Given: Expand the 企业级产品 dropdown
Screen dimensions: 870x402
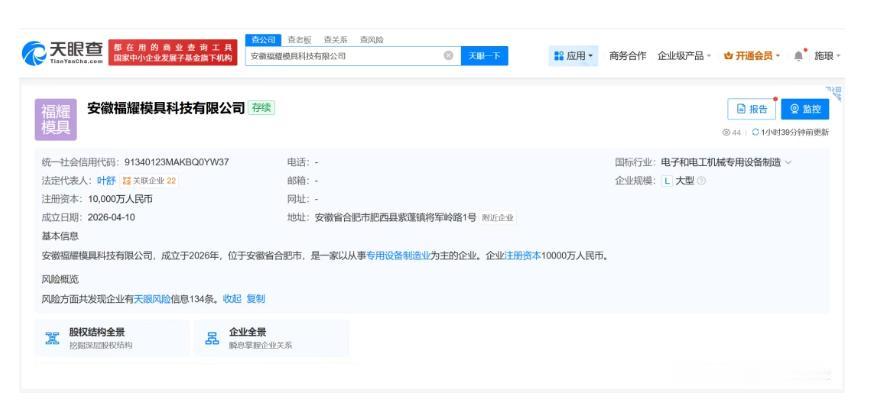Looking at the screenshot, I should (x=684, y=56).
